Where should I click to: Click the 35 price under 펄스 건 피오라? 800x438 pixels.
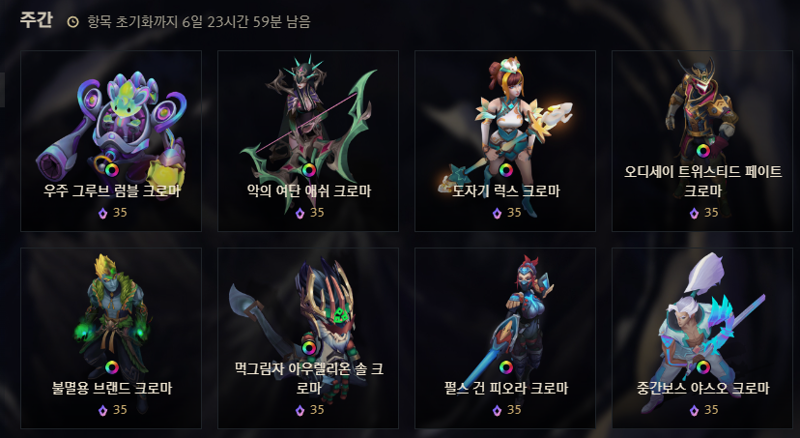[514, 410]
